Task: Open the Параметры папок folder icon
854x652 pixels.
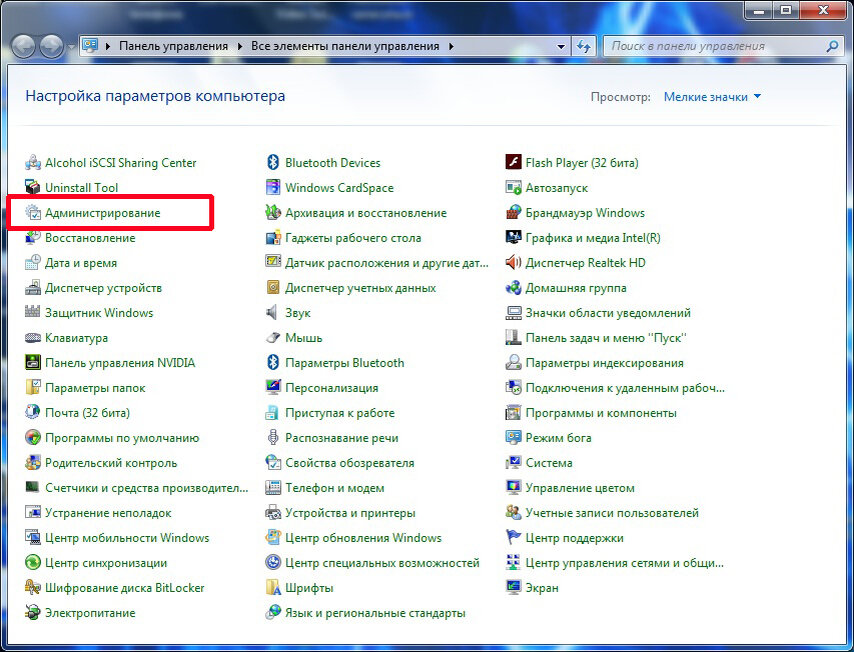Action: [x=33, y=387]
